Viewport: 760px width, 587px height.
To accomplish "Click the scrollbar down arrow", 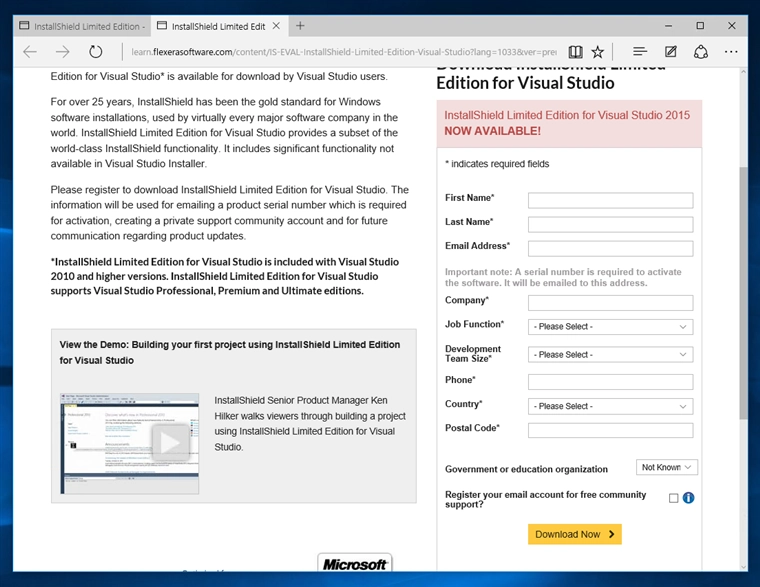I will (743, 566).
